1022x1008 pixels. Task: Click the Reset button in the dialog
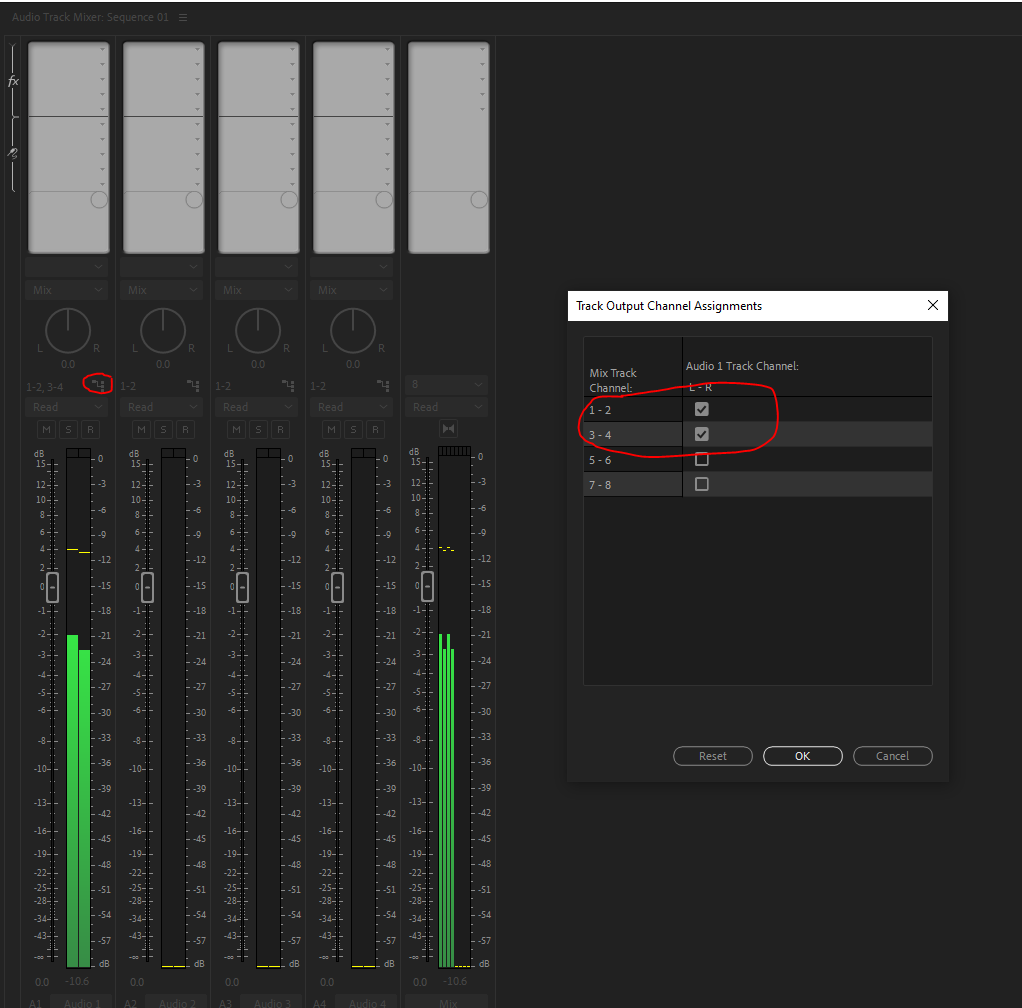point(712,756)
